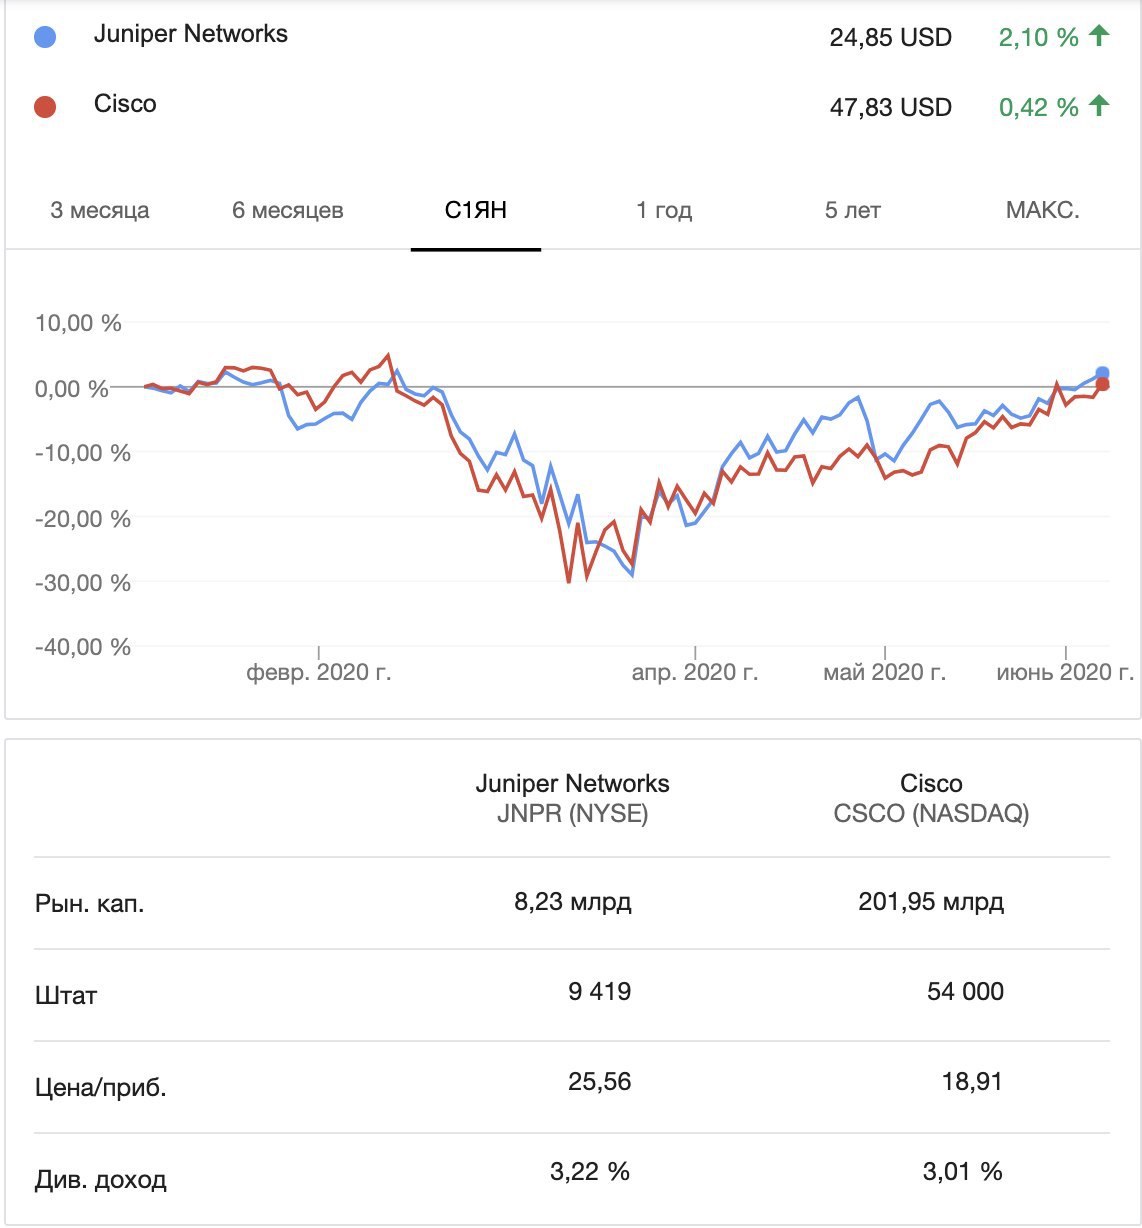Screen dimensions: 1142x1228
Task: Click the -10,00 % y-axis label
Action: coord(83,453)
